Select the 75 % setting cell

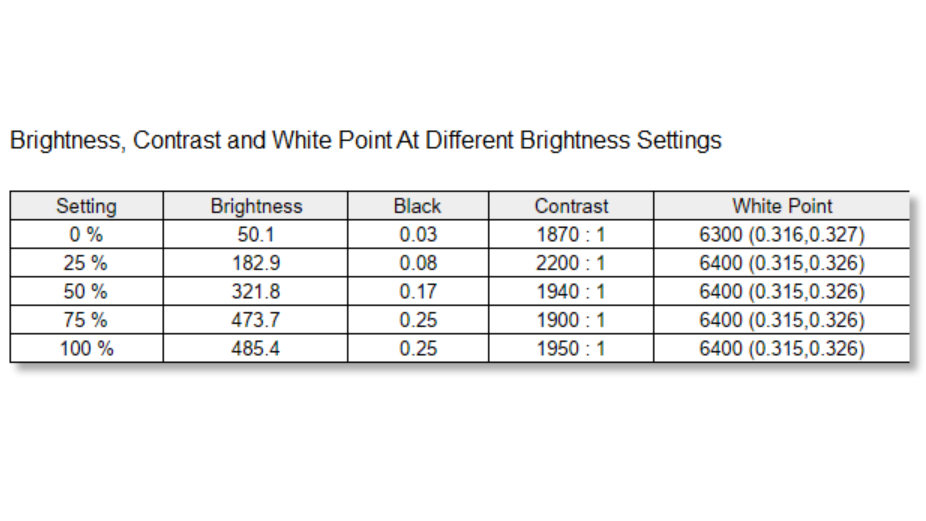[86, 321]
